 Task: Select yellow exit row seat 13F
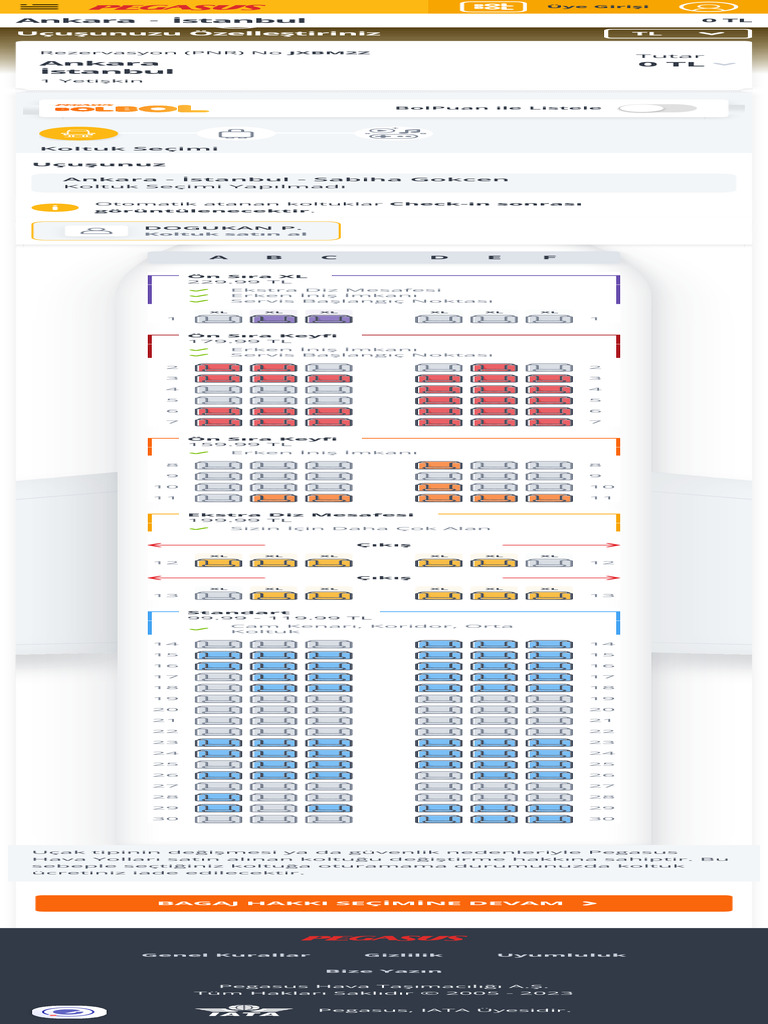coord(549,596)
